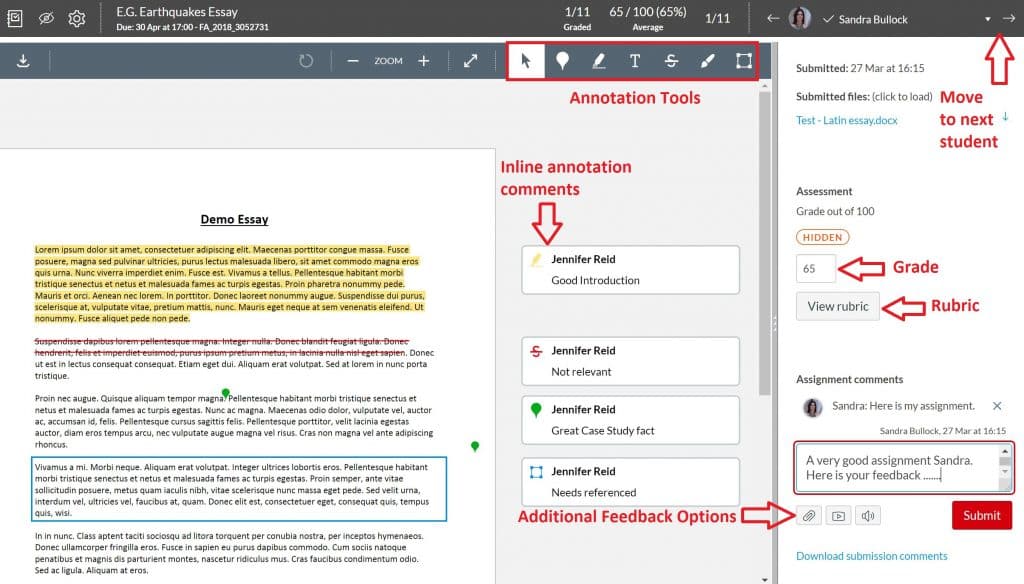Click the ZOOM label in the toolbar
1024x584 pixels.
(x=388, y=61)
